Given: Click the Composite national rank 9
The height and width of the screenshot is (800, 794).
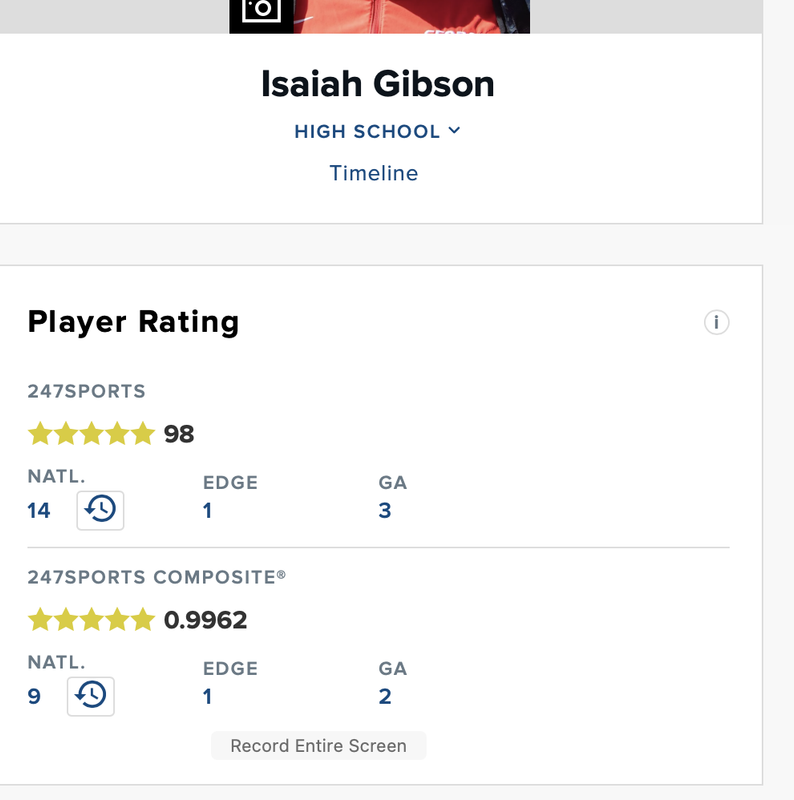Looking at the screenshot, I should pos(34,697).
